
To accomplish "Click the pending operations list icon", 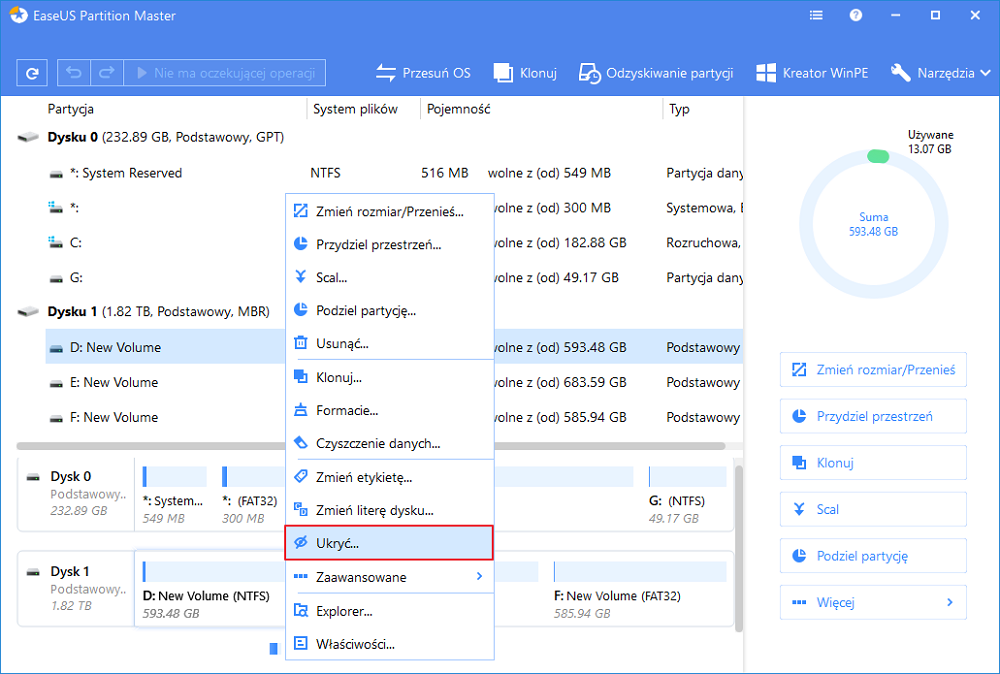I will click(x=815, y=15).
